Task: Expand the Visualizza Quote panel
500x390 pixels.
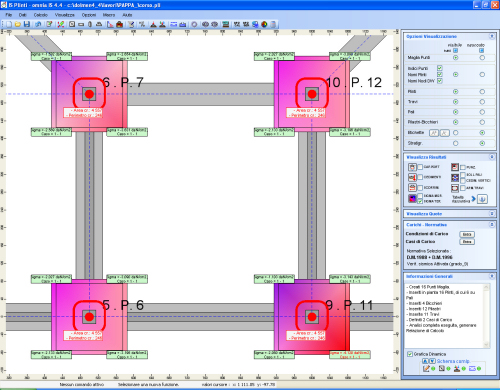Action: click(492, 213)
